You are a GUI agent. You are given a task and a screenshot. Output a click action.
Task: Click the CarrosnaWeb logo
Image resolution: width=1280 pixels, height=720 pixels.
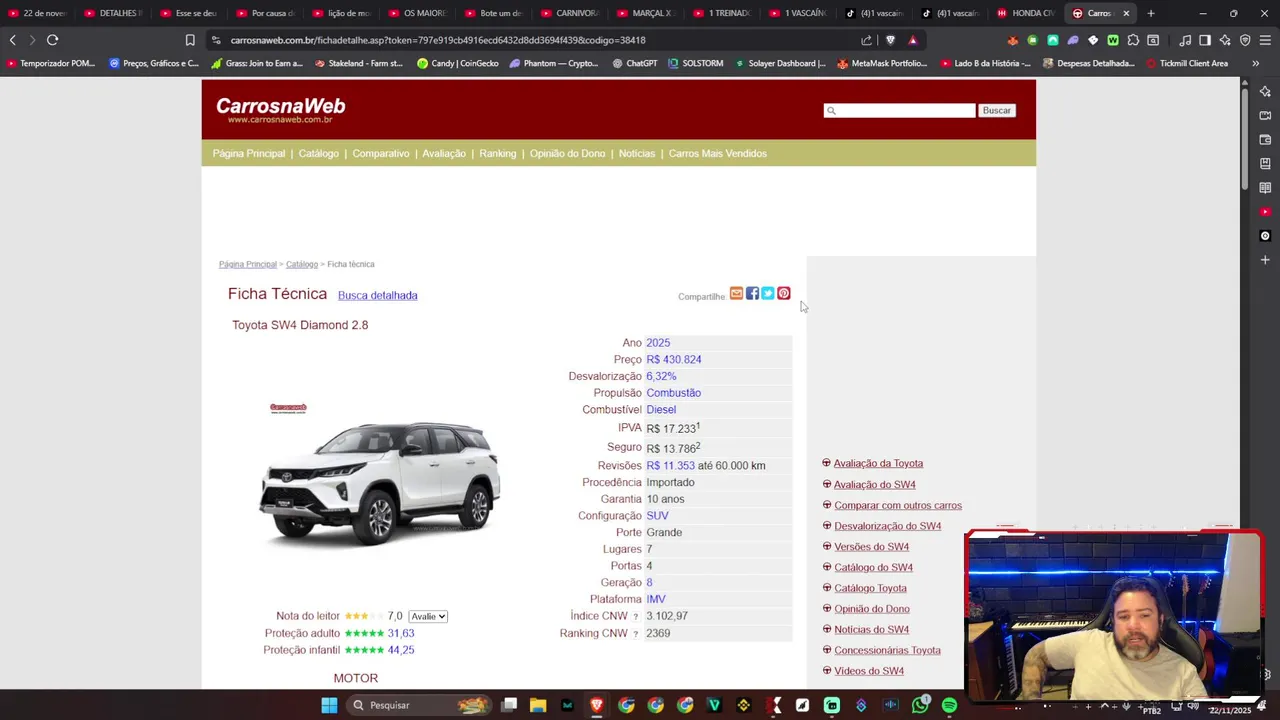(x=281, y=110)
